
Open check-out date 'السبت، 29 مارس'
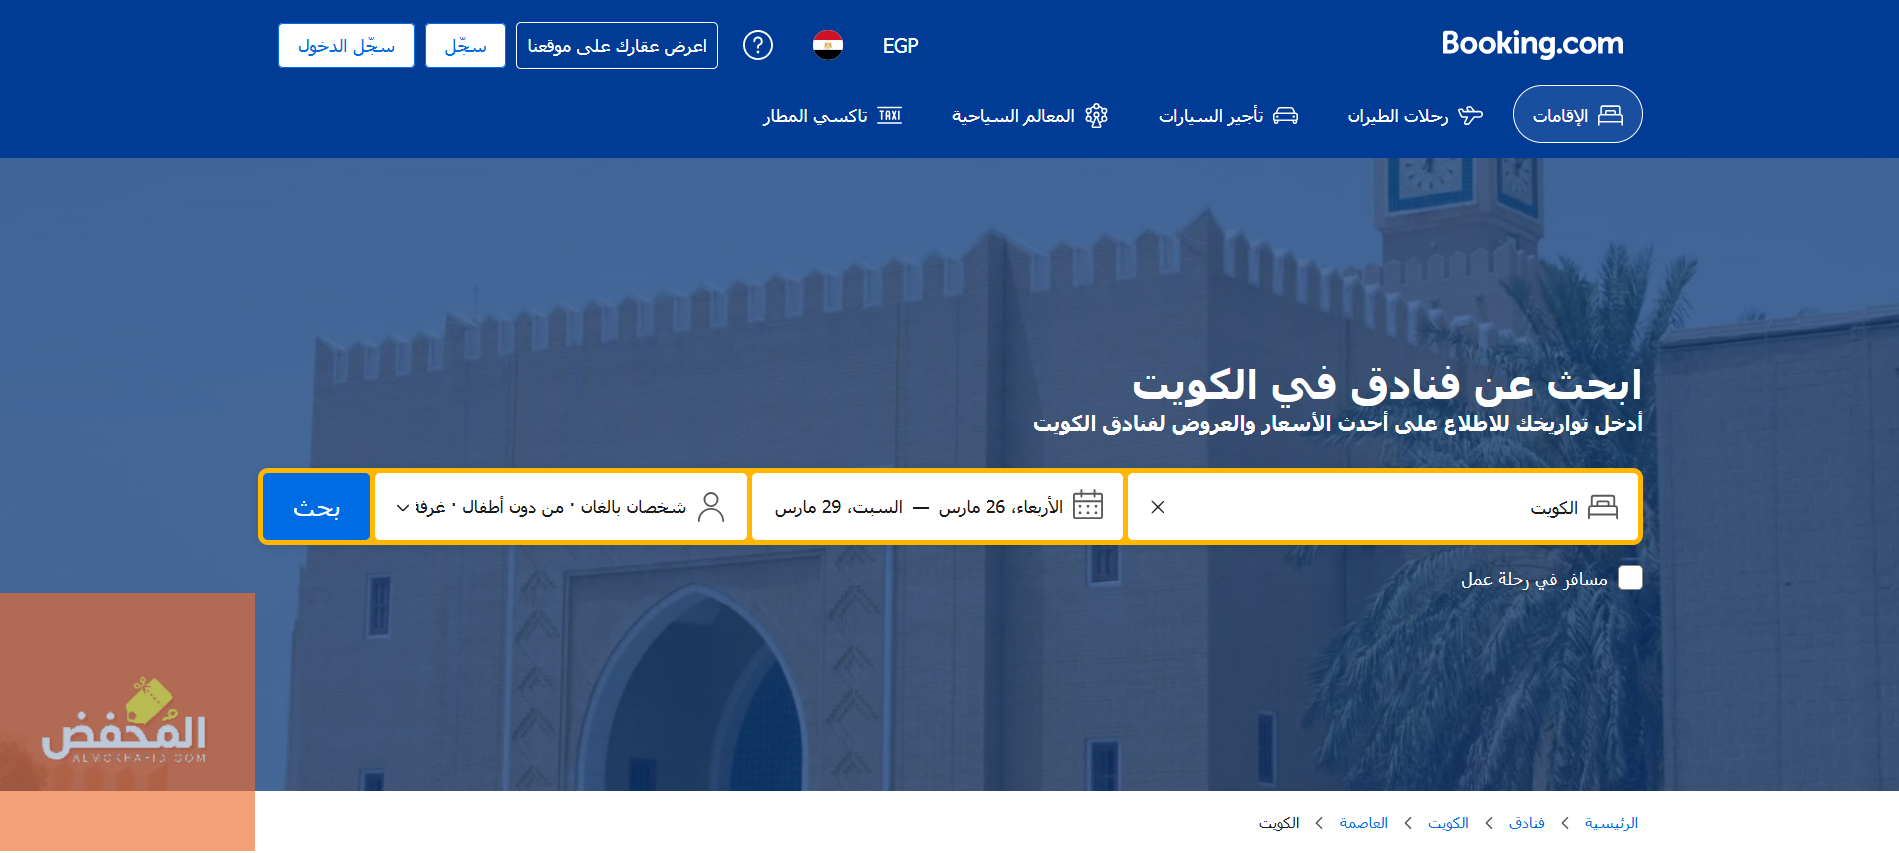tap(838, 507)
